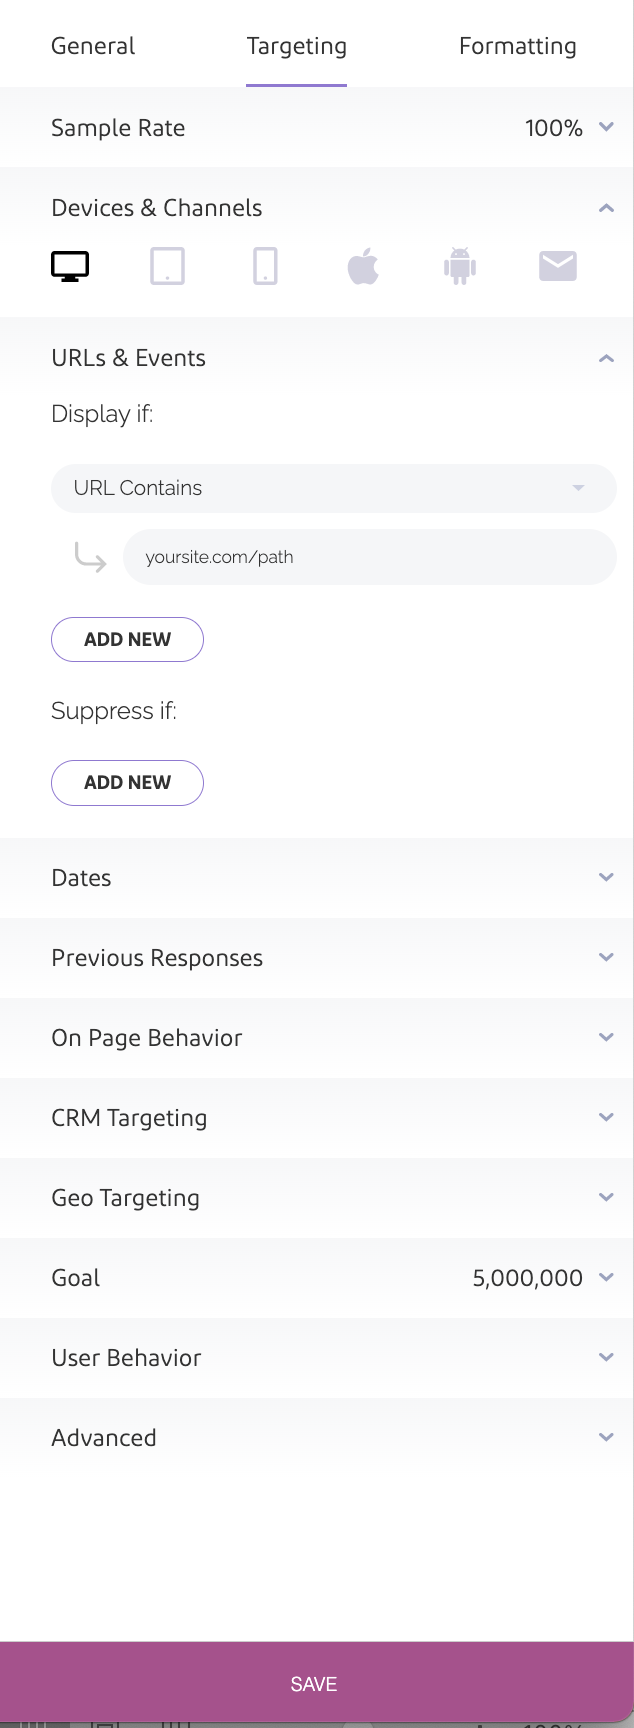Enable the mobile phone device icon
The height and width of the screenshot is (1728, 634).
(265, 267)
